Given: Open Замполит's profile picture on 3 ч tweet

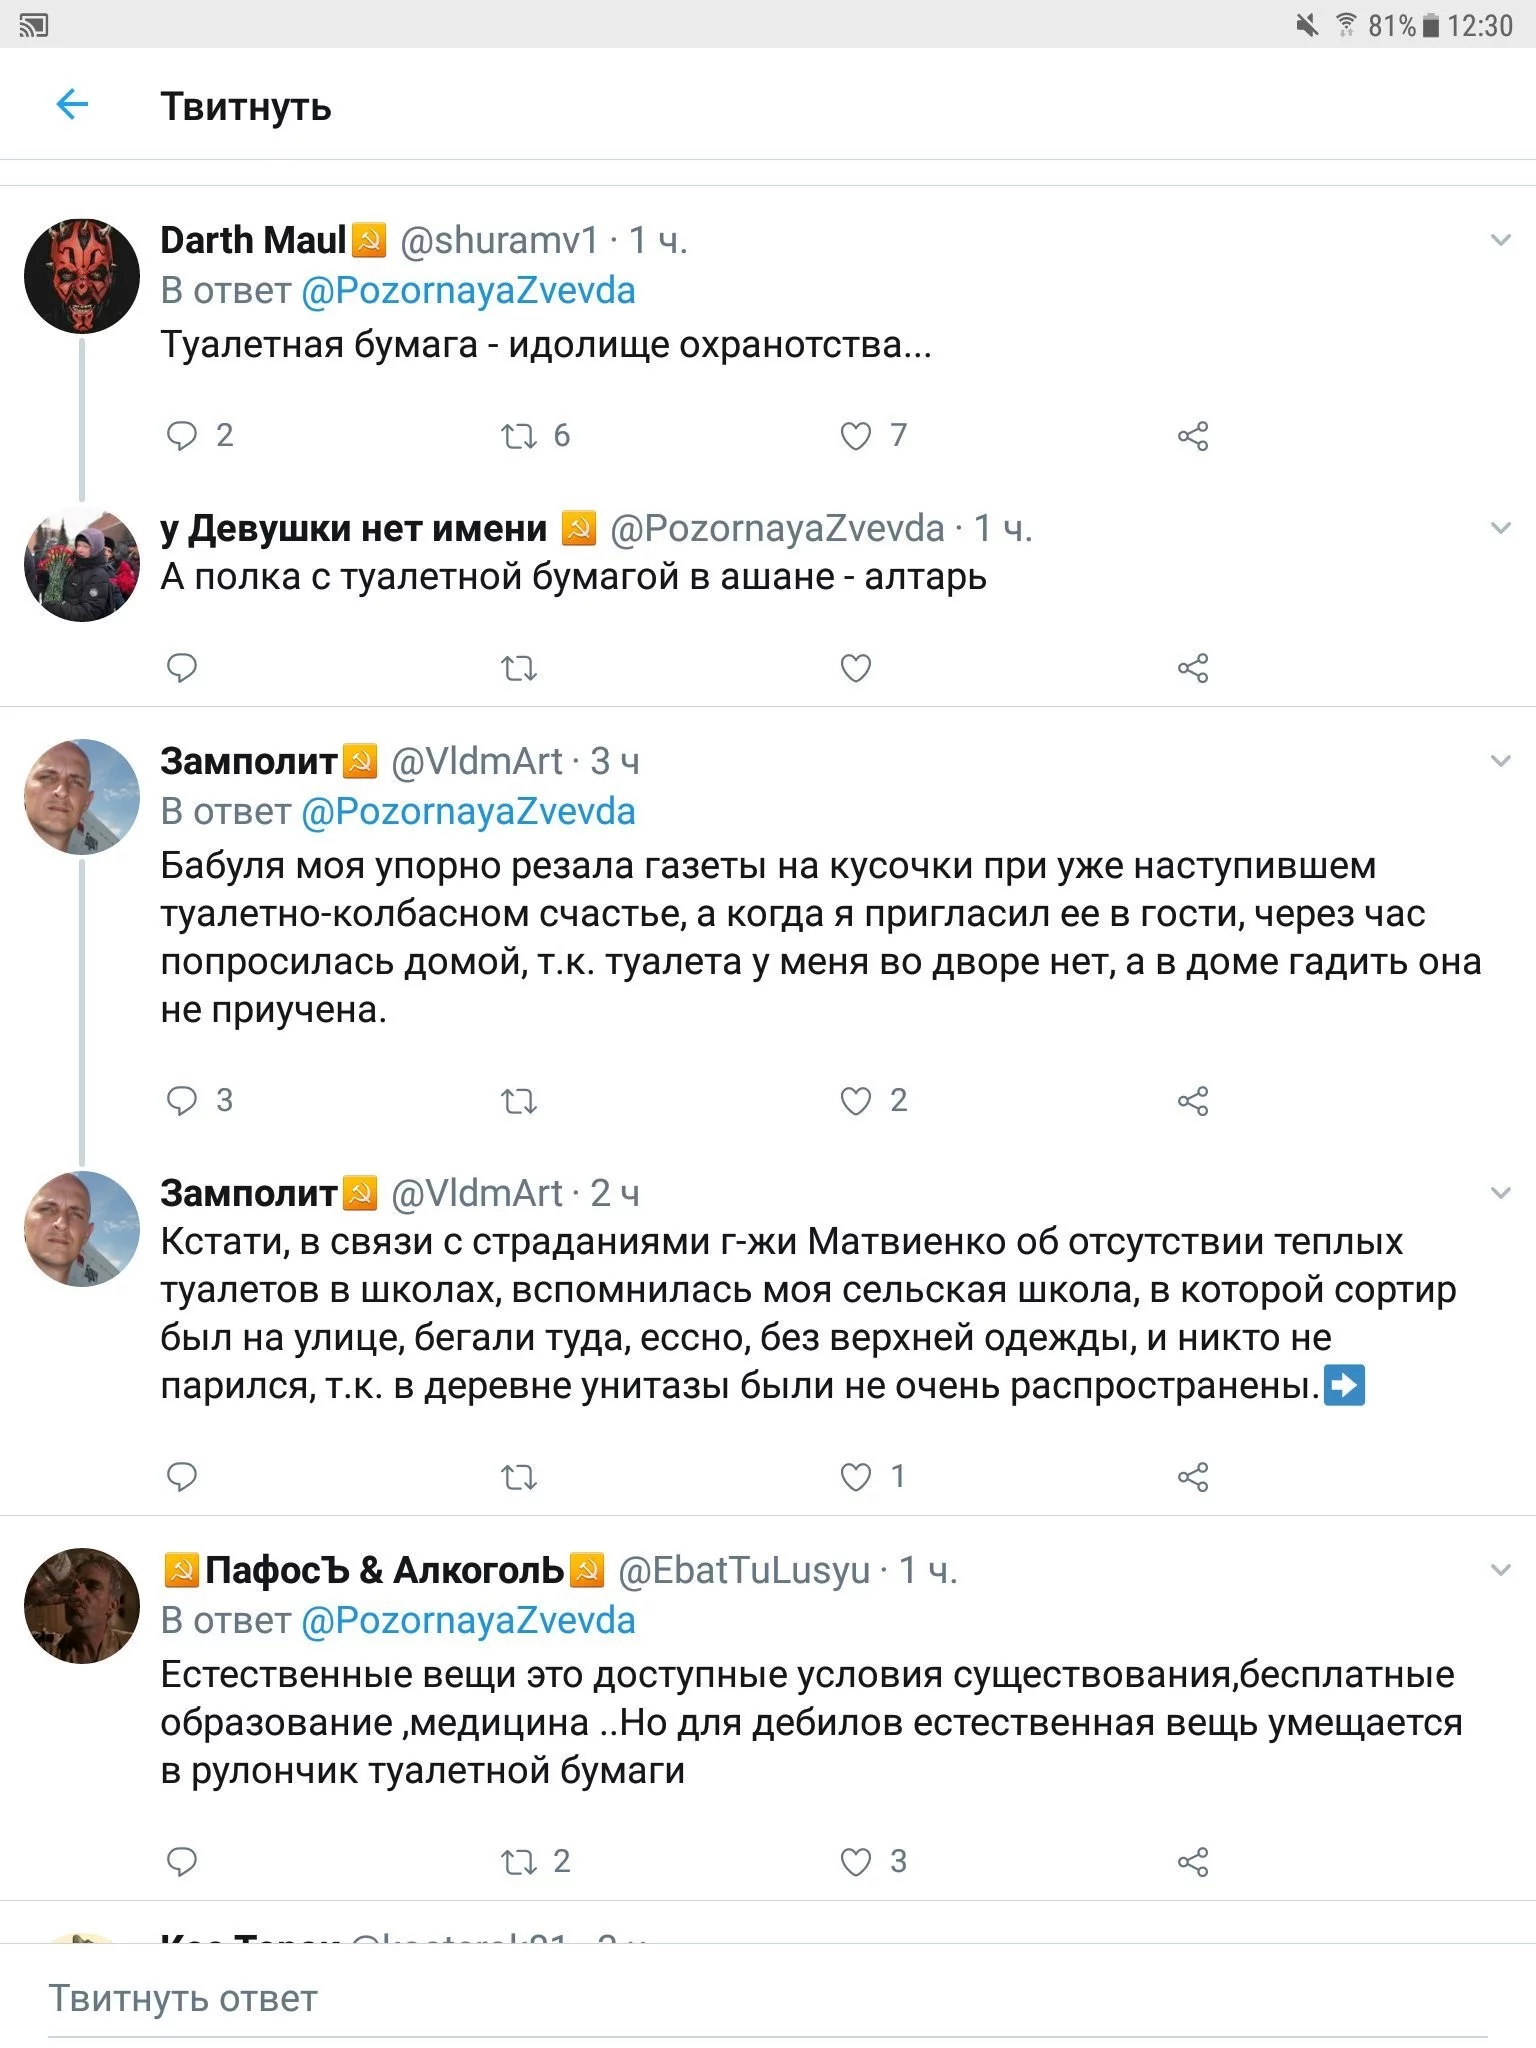Looking at the screenshot, I should click(82, 797).
